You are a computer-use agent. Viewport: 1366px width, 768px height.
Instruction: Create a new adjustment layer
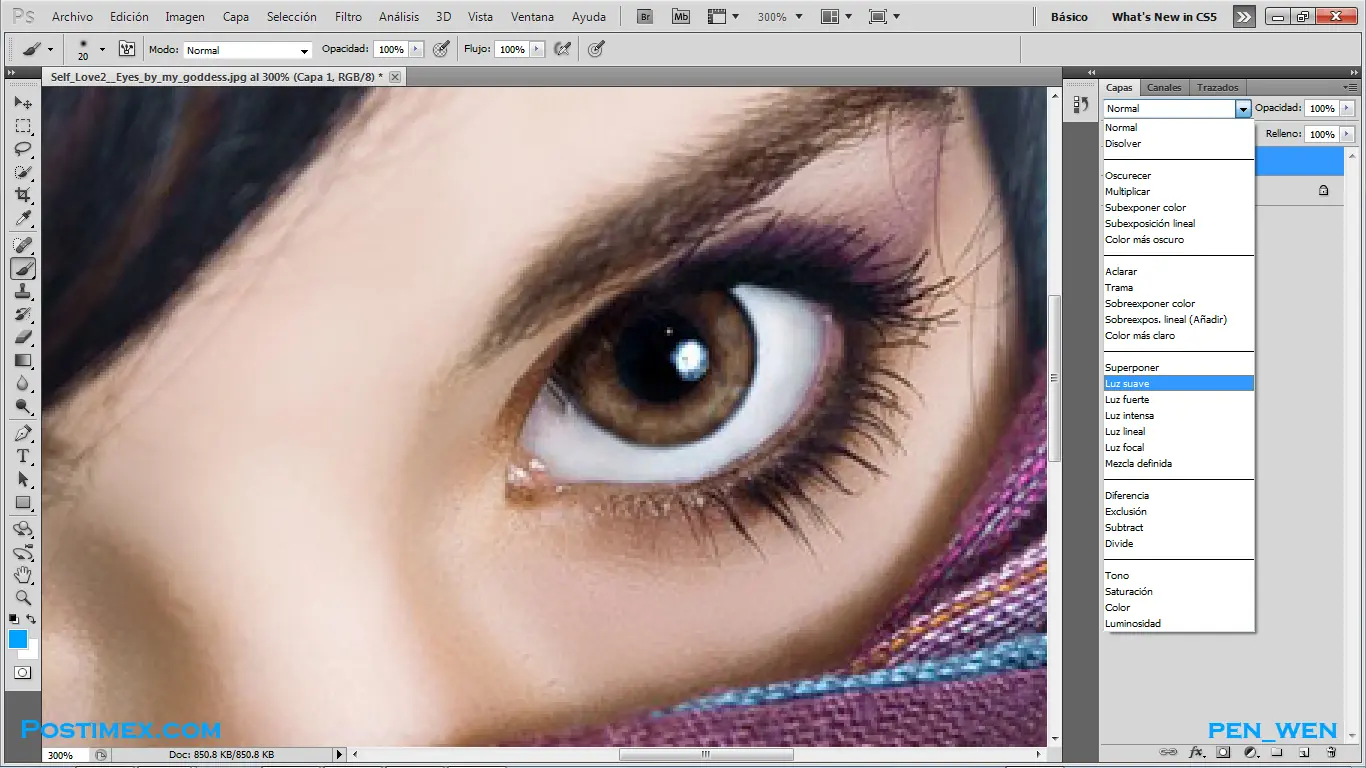tap(1250, 752)
